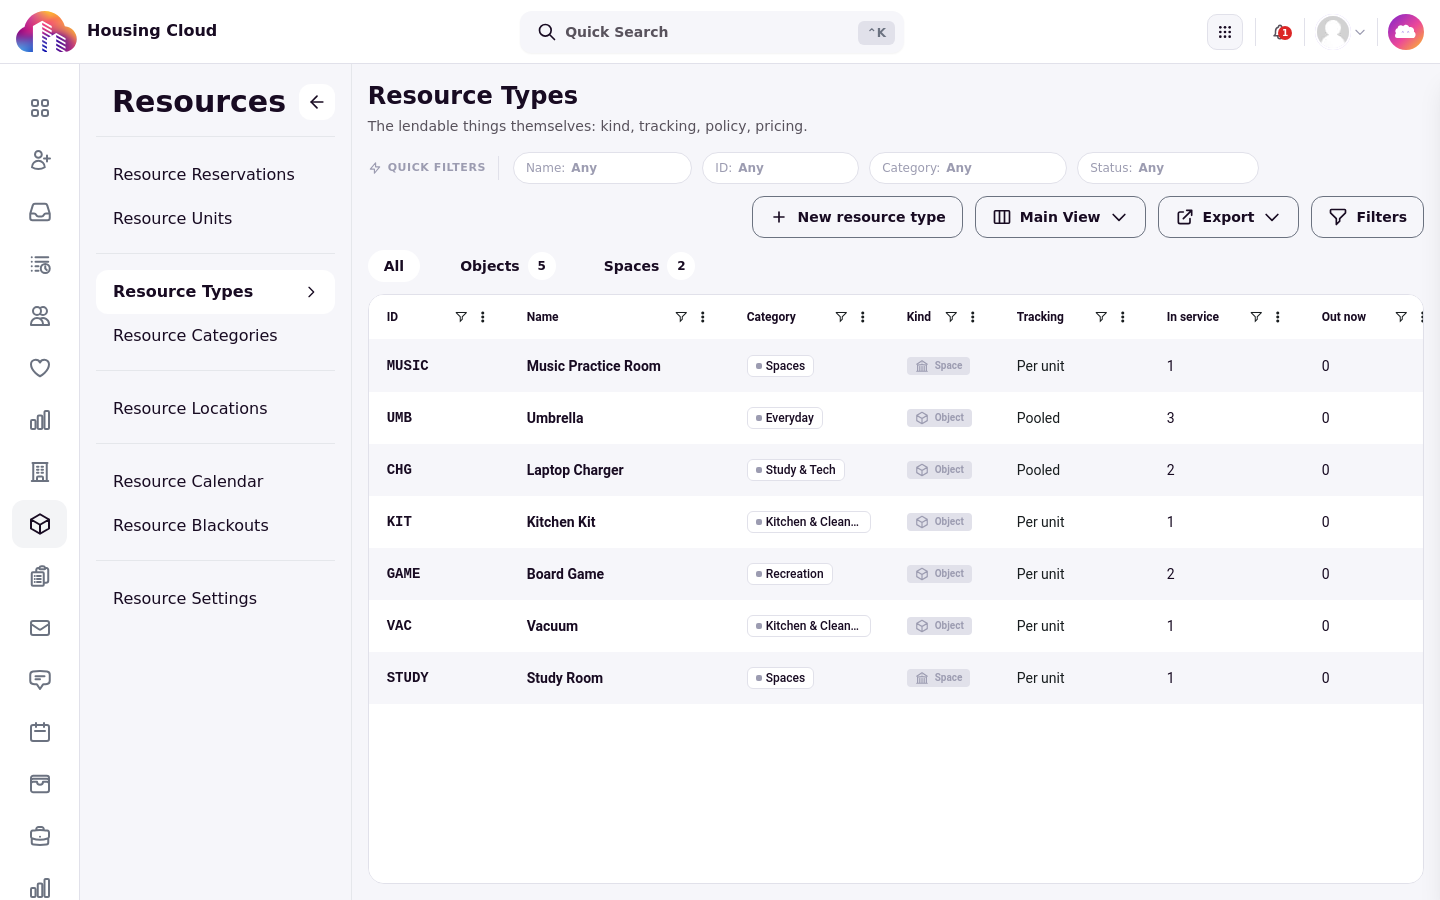
Task: Click the filter icon on the Tracking column
Action: 1101,317
